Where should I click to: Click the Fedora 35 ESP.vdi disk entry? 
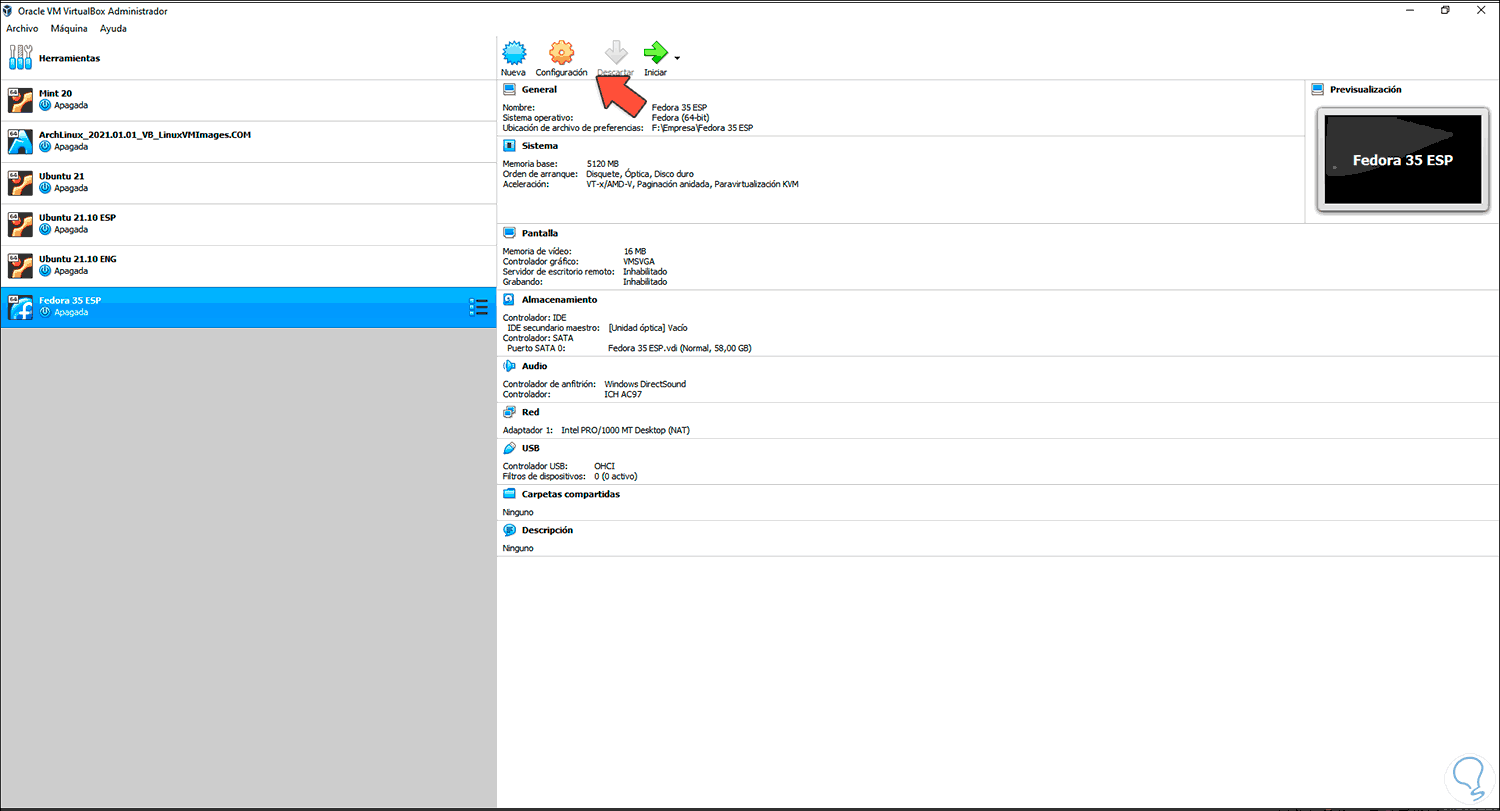[x=679, y=348]
